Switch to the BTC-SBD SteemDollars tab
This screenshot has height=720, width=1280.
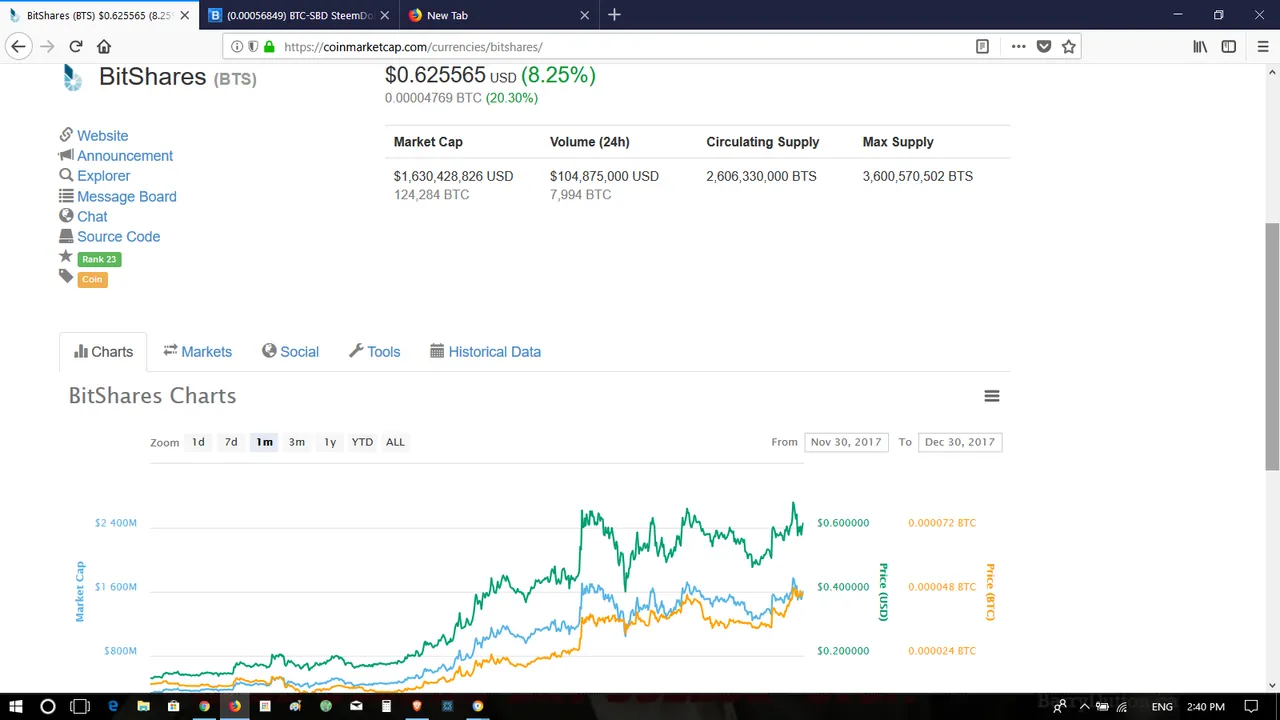pyautogui.click(x=300, y=15)
